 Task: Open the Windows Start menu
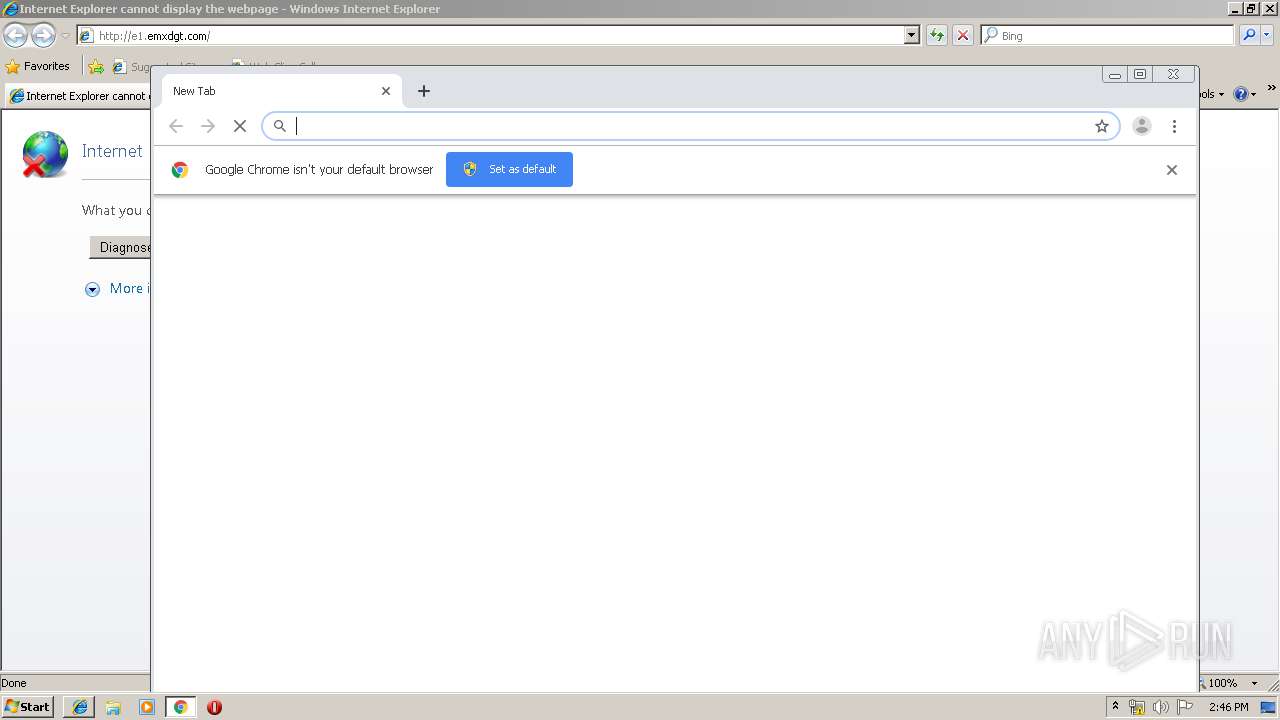click(28, 706)
